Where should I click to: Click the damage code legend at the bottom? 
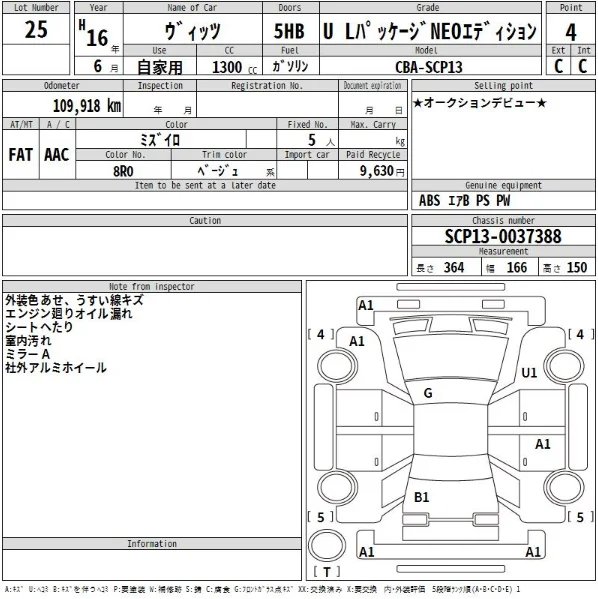pyautogui.click(x=262, y=589)
